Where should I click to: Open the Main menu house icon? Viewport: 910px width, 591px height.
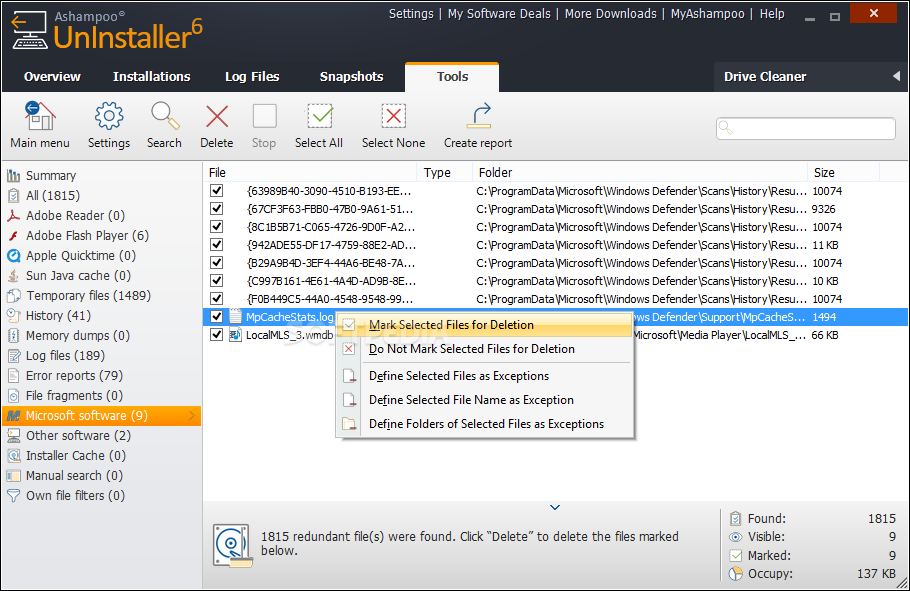[39, 116]
